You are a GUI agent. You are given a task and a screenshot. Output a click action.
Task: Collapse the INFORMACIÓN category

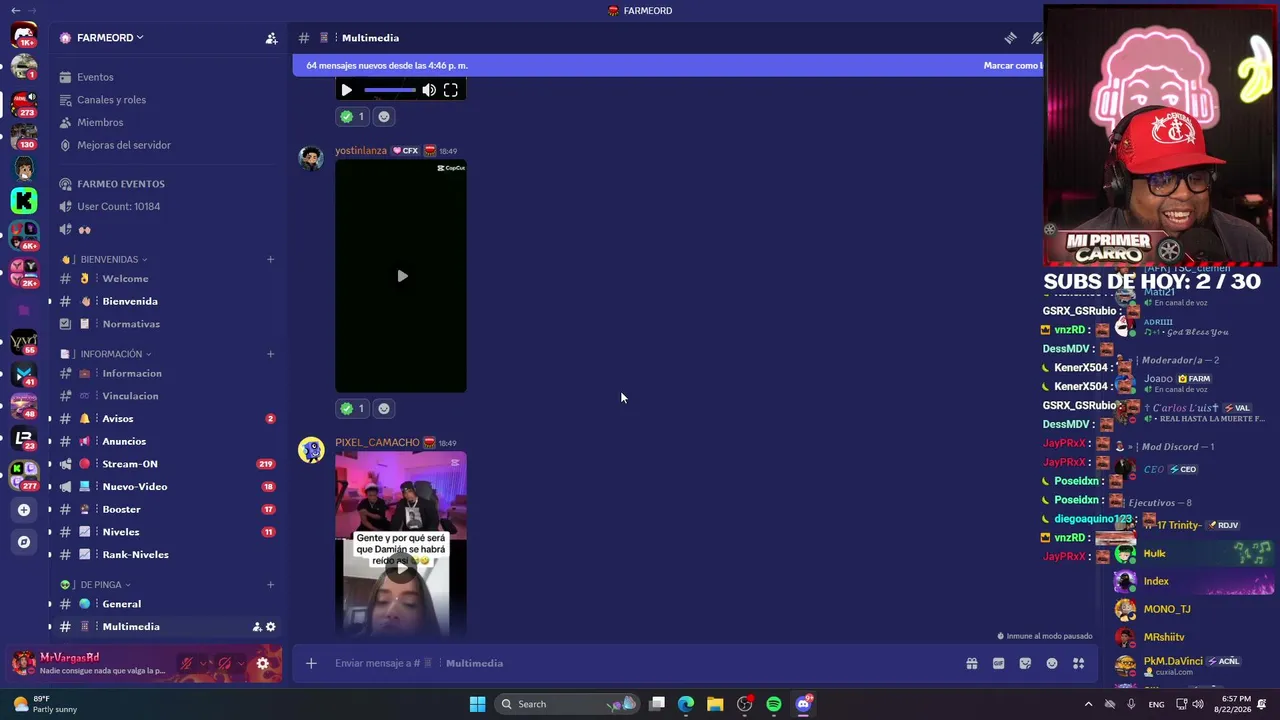point(116,354)
